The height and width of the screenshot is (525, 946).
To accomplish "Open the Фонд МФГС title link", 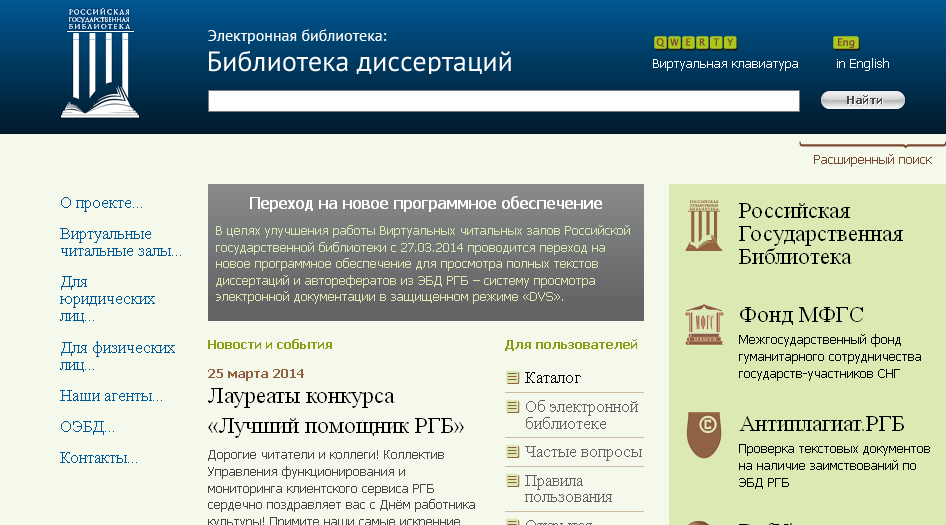I will pyautogui.click(x=801, y=314).
